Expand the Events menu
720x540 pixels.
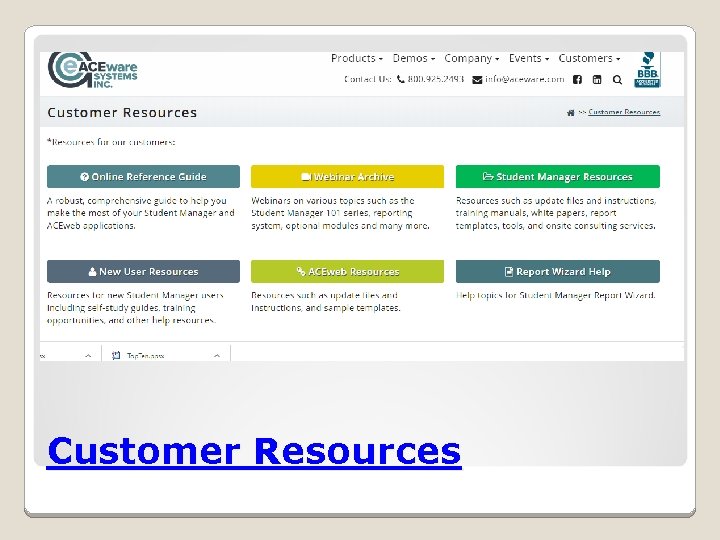click(529, 58)
